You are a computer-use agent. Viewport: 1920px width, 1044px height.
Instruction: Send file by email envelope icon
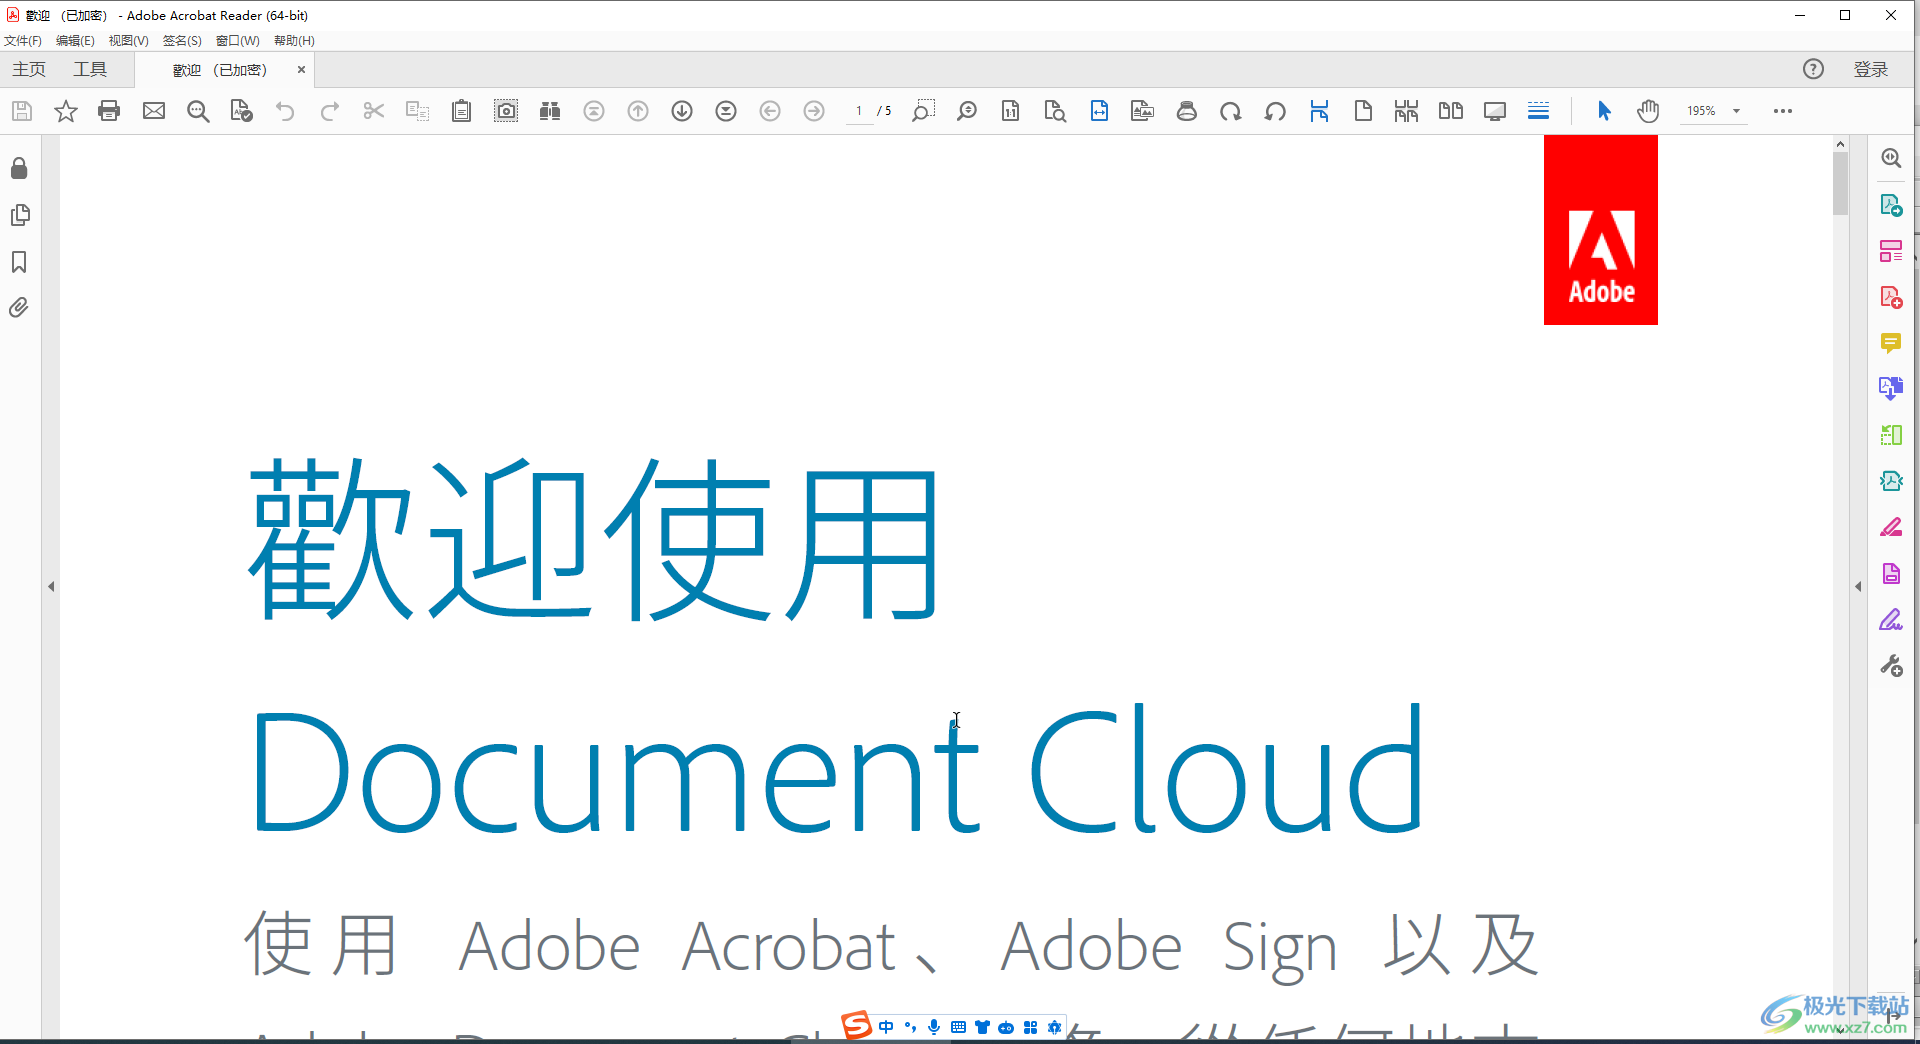[x=154, y=111]
